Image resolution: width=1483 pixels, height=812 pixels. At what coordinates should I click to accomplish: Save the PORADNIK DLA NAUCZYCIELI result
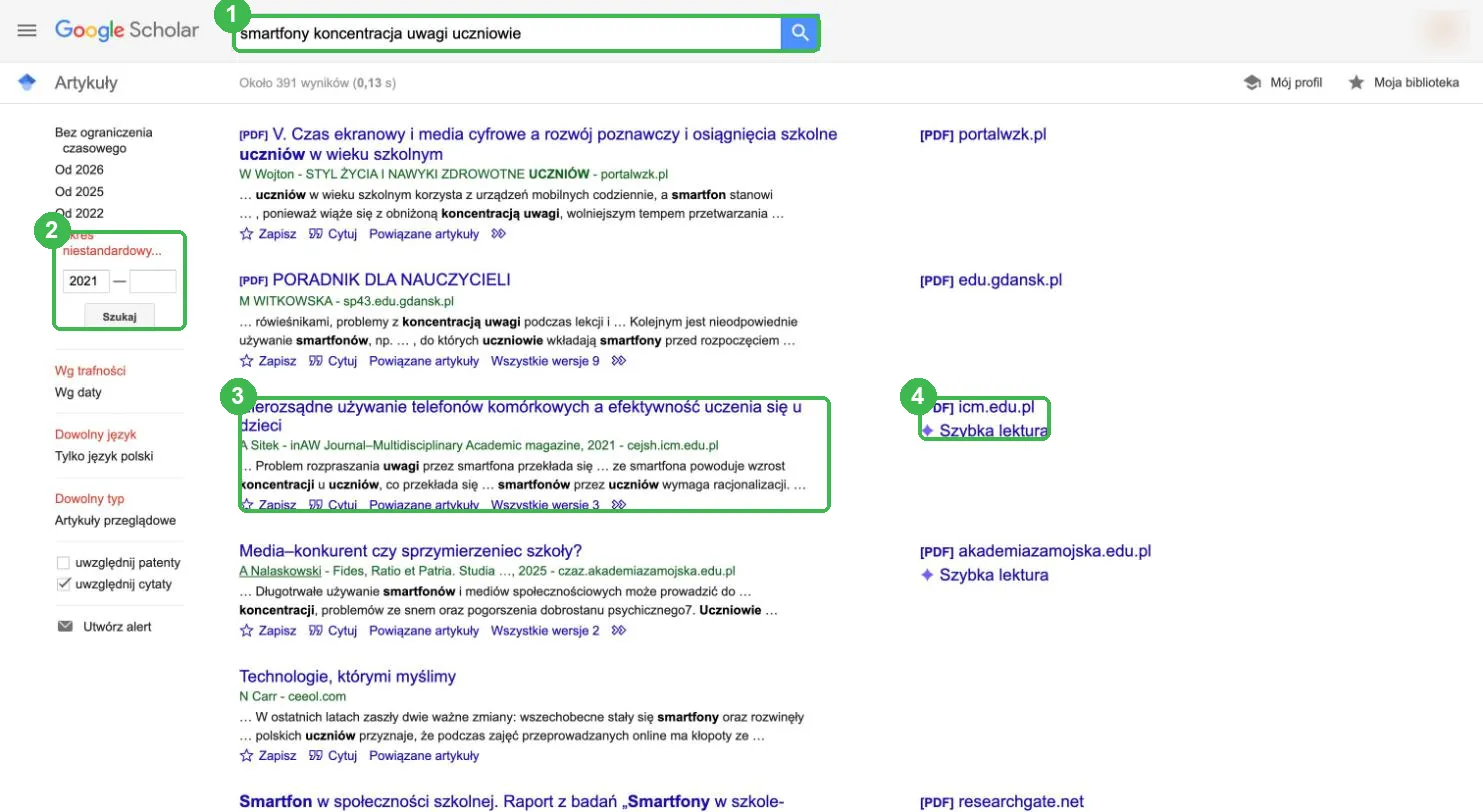click(x=268, y=361)
